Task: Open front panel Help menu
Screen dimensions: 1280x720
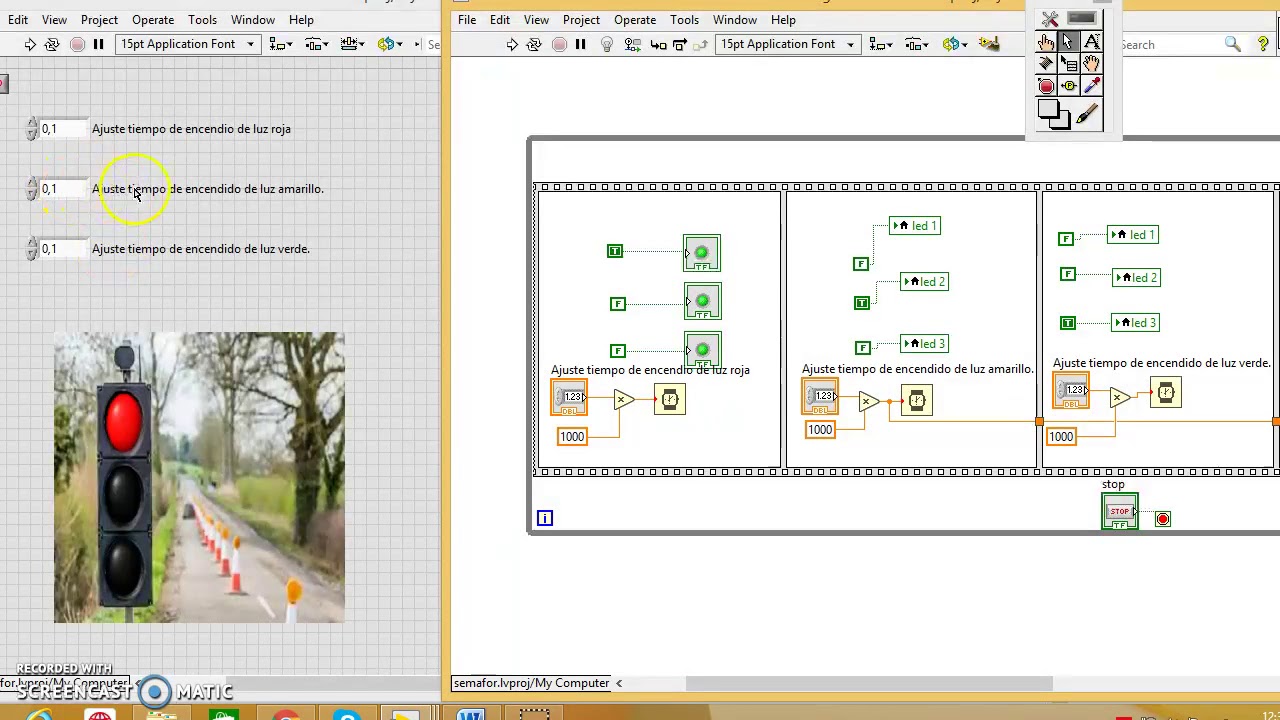Action: [x=301, y=20]
